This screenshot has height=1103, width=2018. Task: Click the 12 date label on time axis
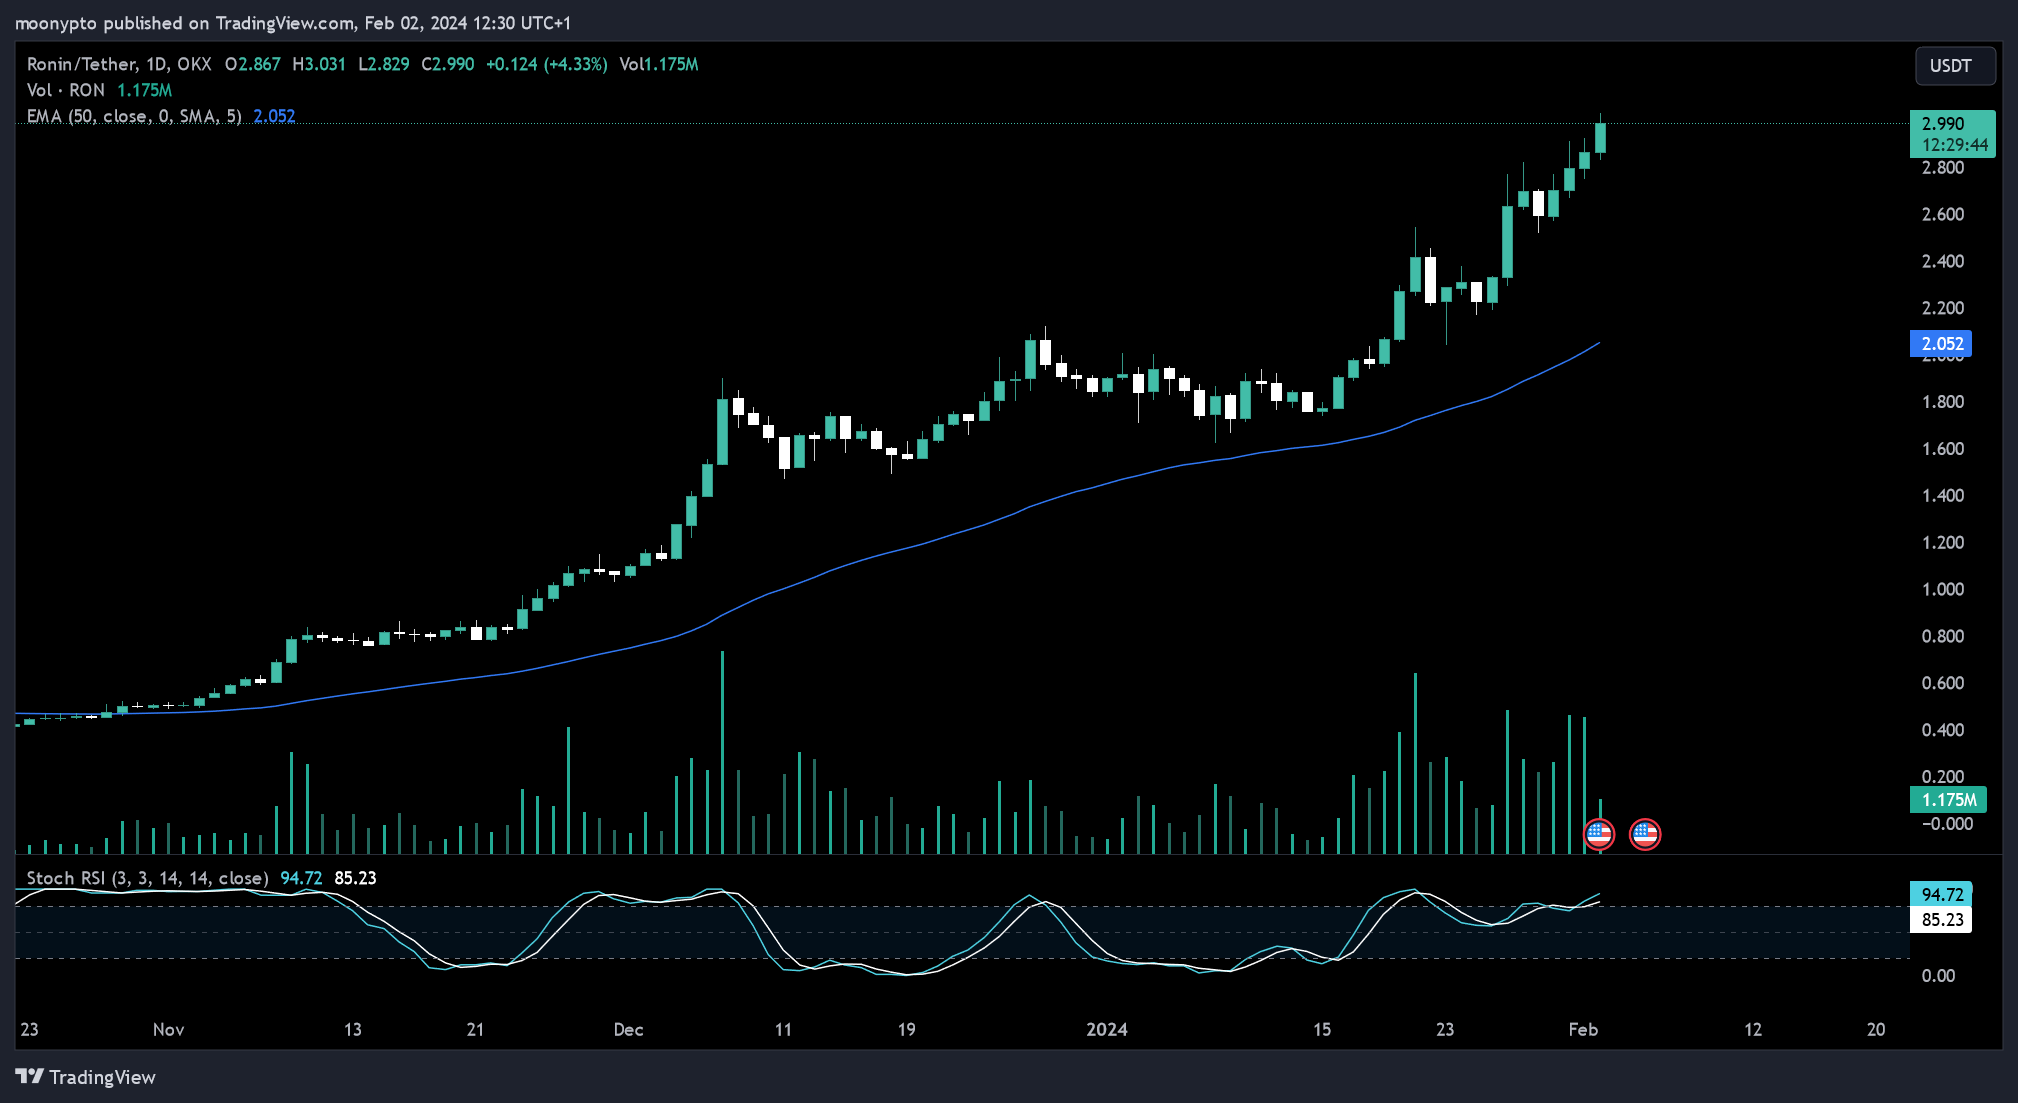point(1753,1029)
